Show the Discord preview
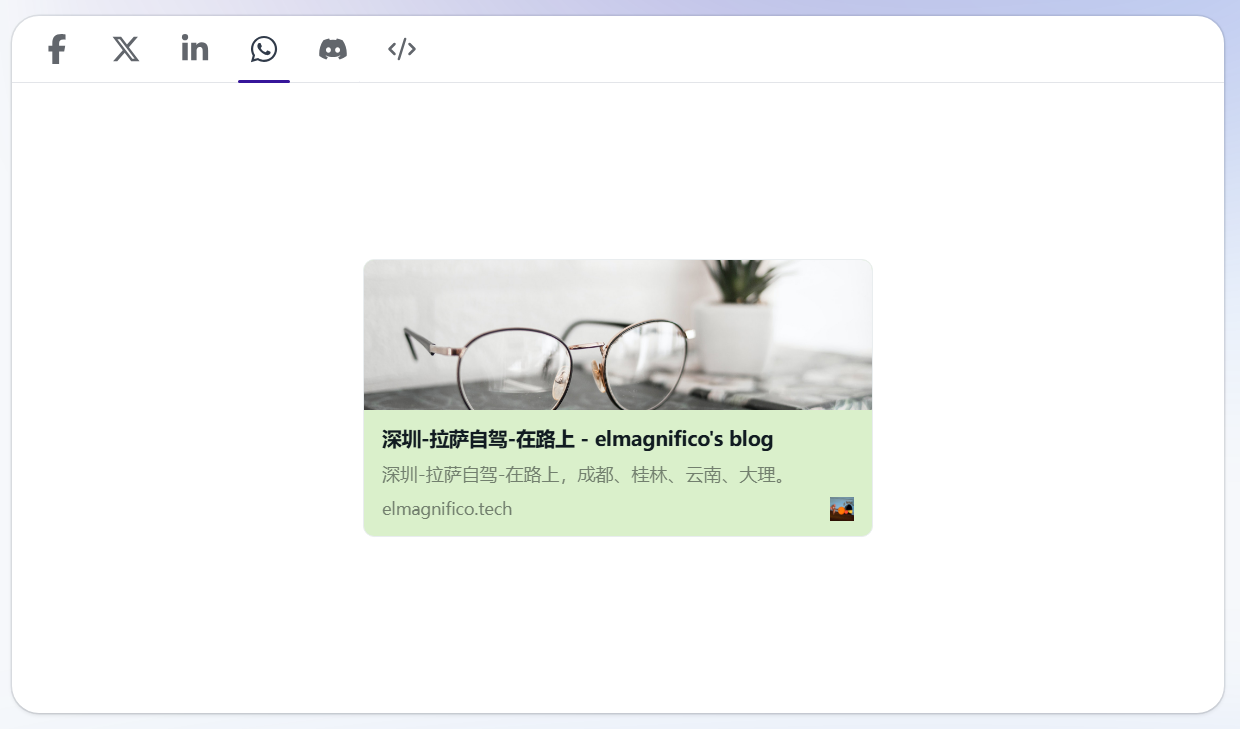1240x729 pixels. [x=333, y=49]
